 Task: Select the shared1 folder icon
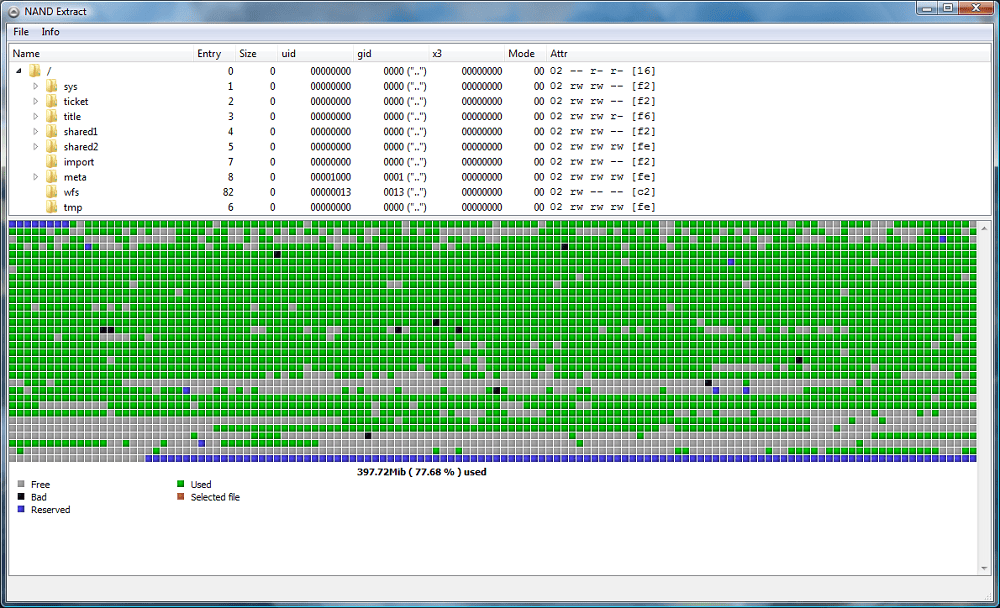[51, 131]
